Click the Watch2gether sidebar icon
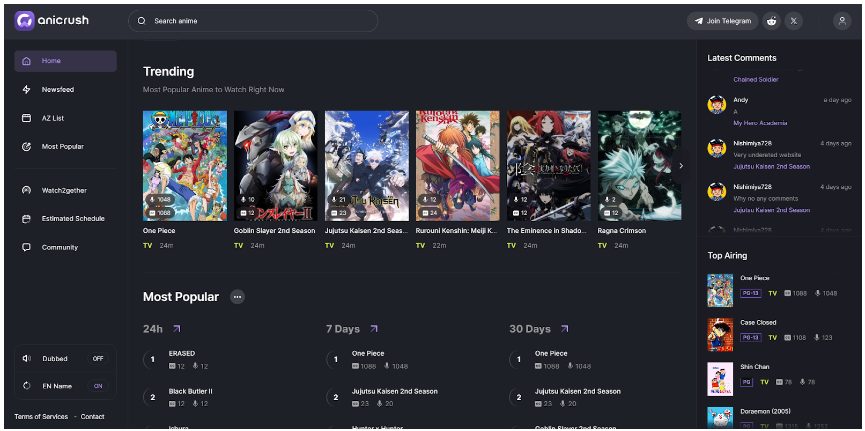Image resolution: width=865 pixels, height=431 pixels. (26, 190)
